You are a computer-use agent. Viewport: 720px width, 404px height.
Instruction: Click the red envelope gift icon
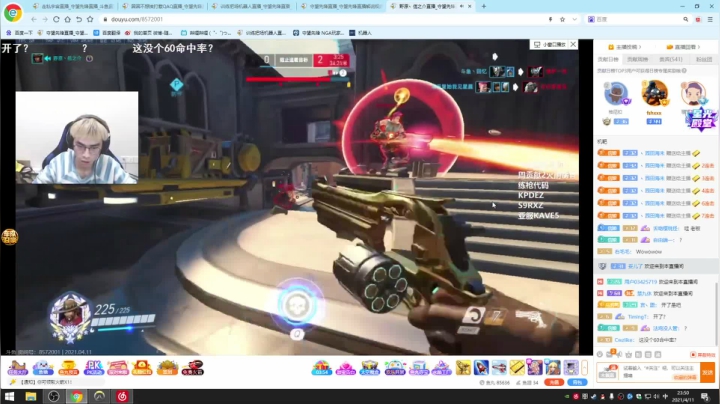pyautogui.click(x=142, y=367)
